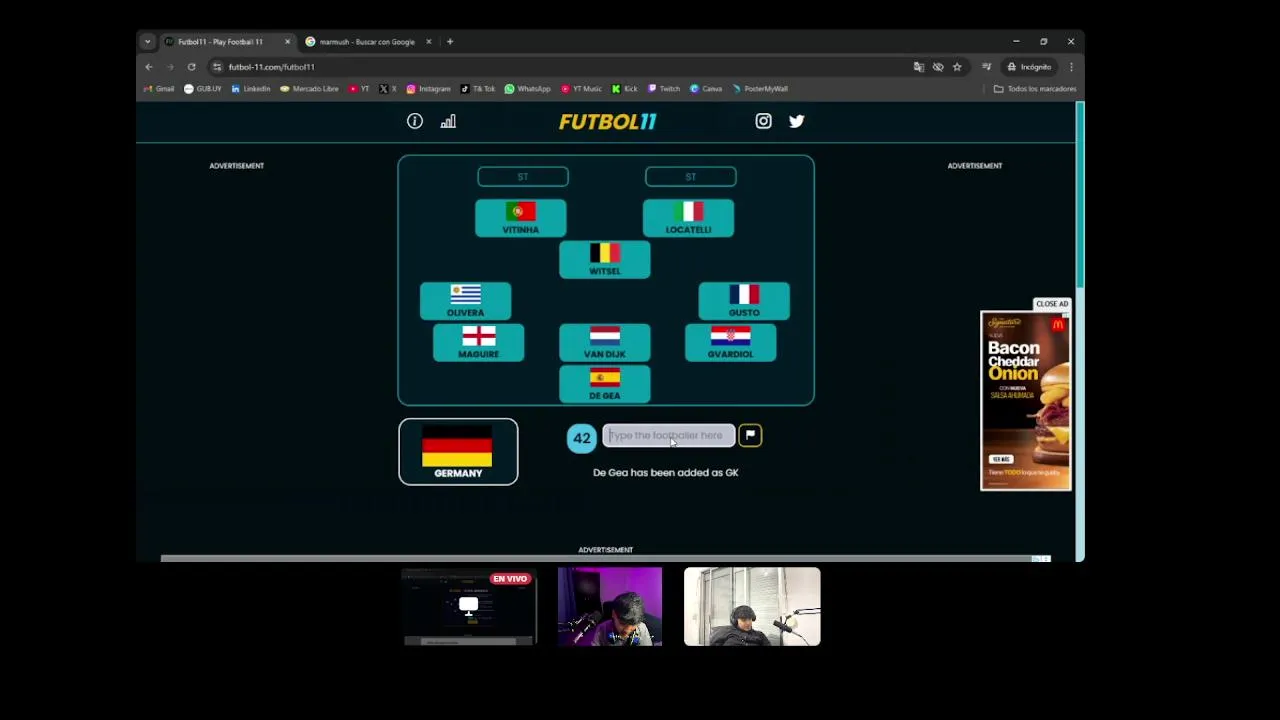Click the Olivera player card

(465, 301)
